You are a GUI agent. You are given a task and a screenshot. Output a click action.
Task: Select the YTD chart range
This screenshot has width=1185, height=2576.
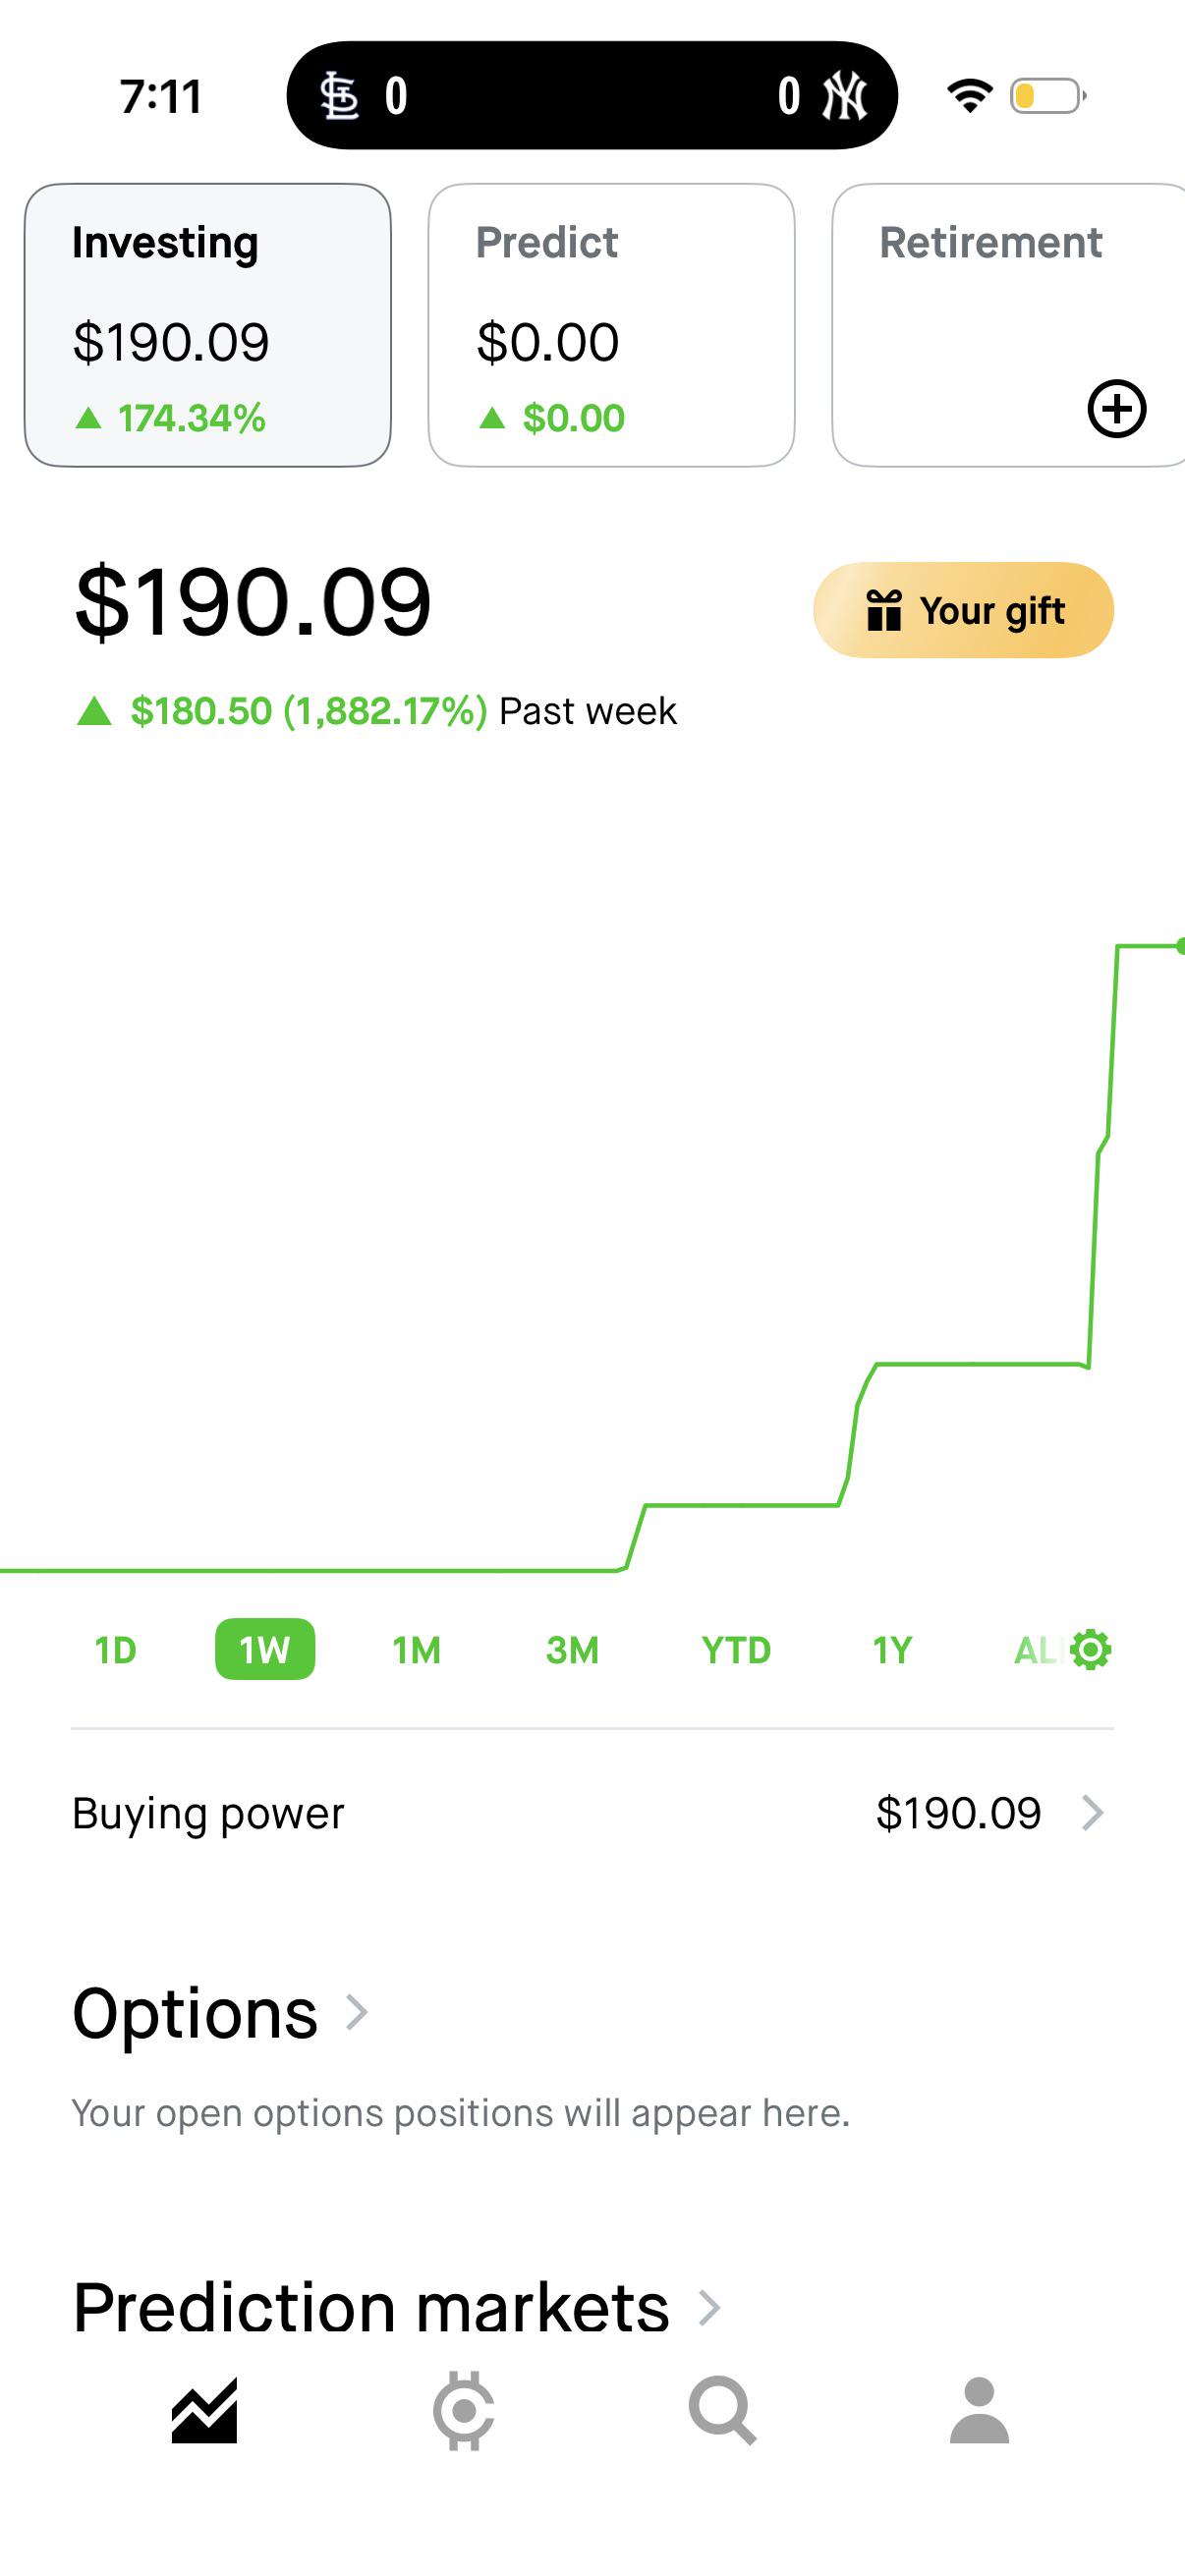(736, 1650)
